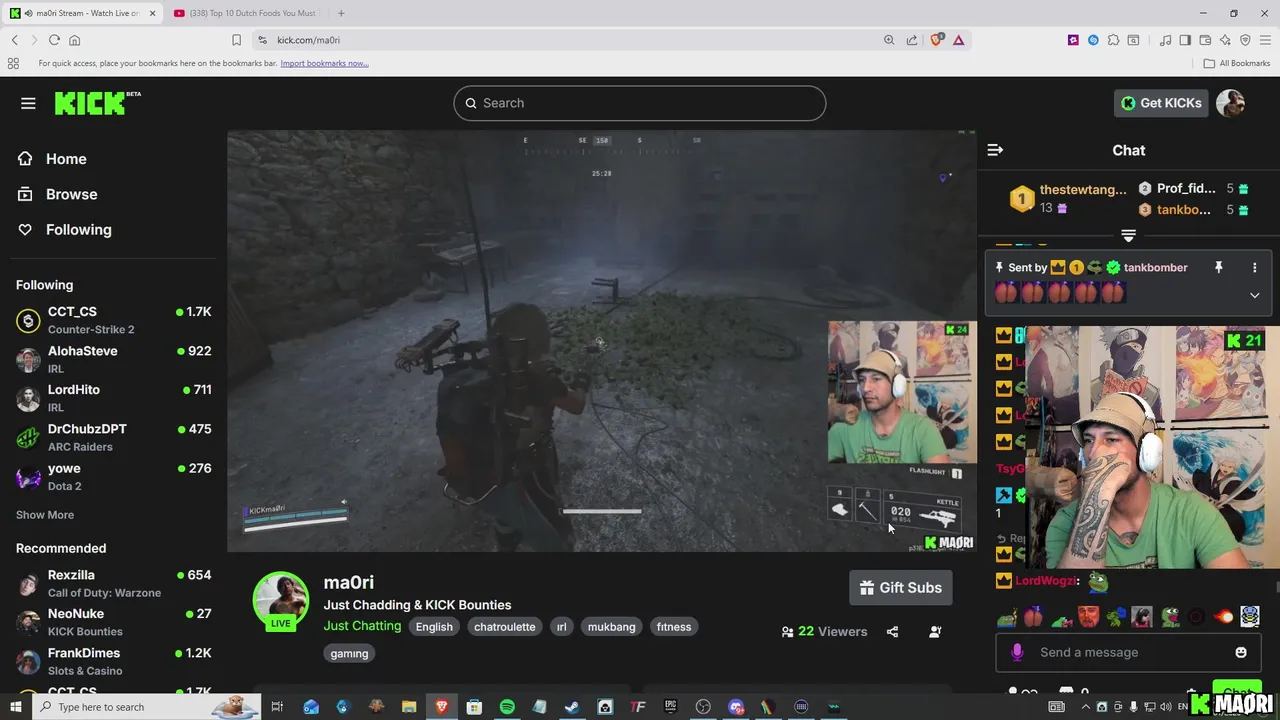This screenshot has width=1280, height=720.
Task: Reload the page
Action: click(54, 40)
